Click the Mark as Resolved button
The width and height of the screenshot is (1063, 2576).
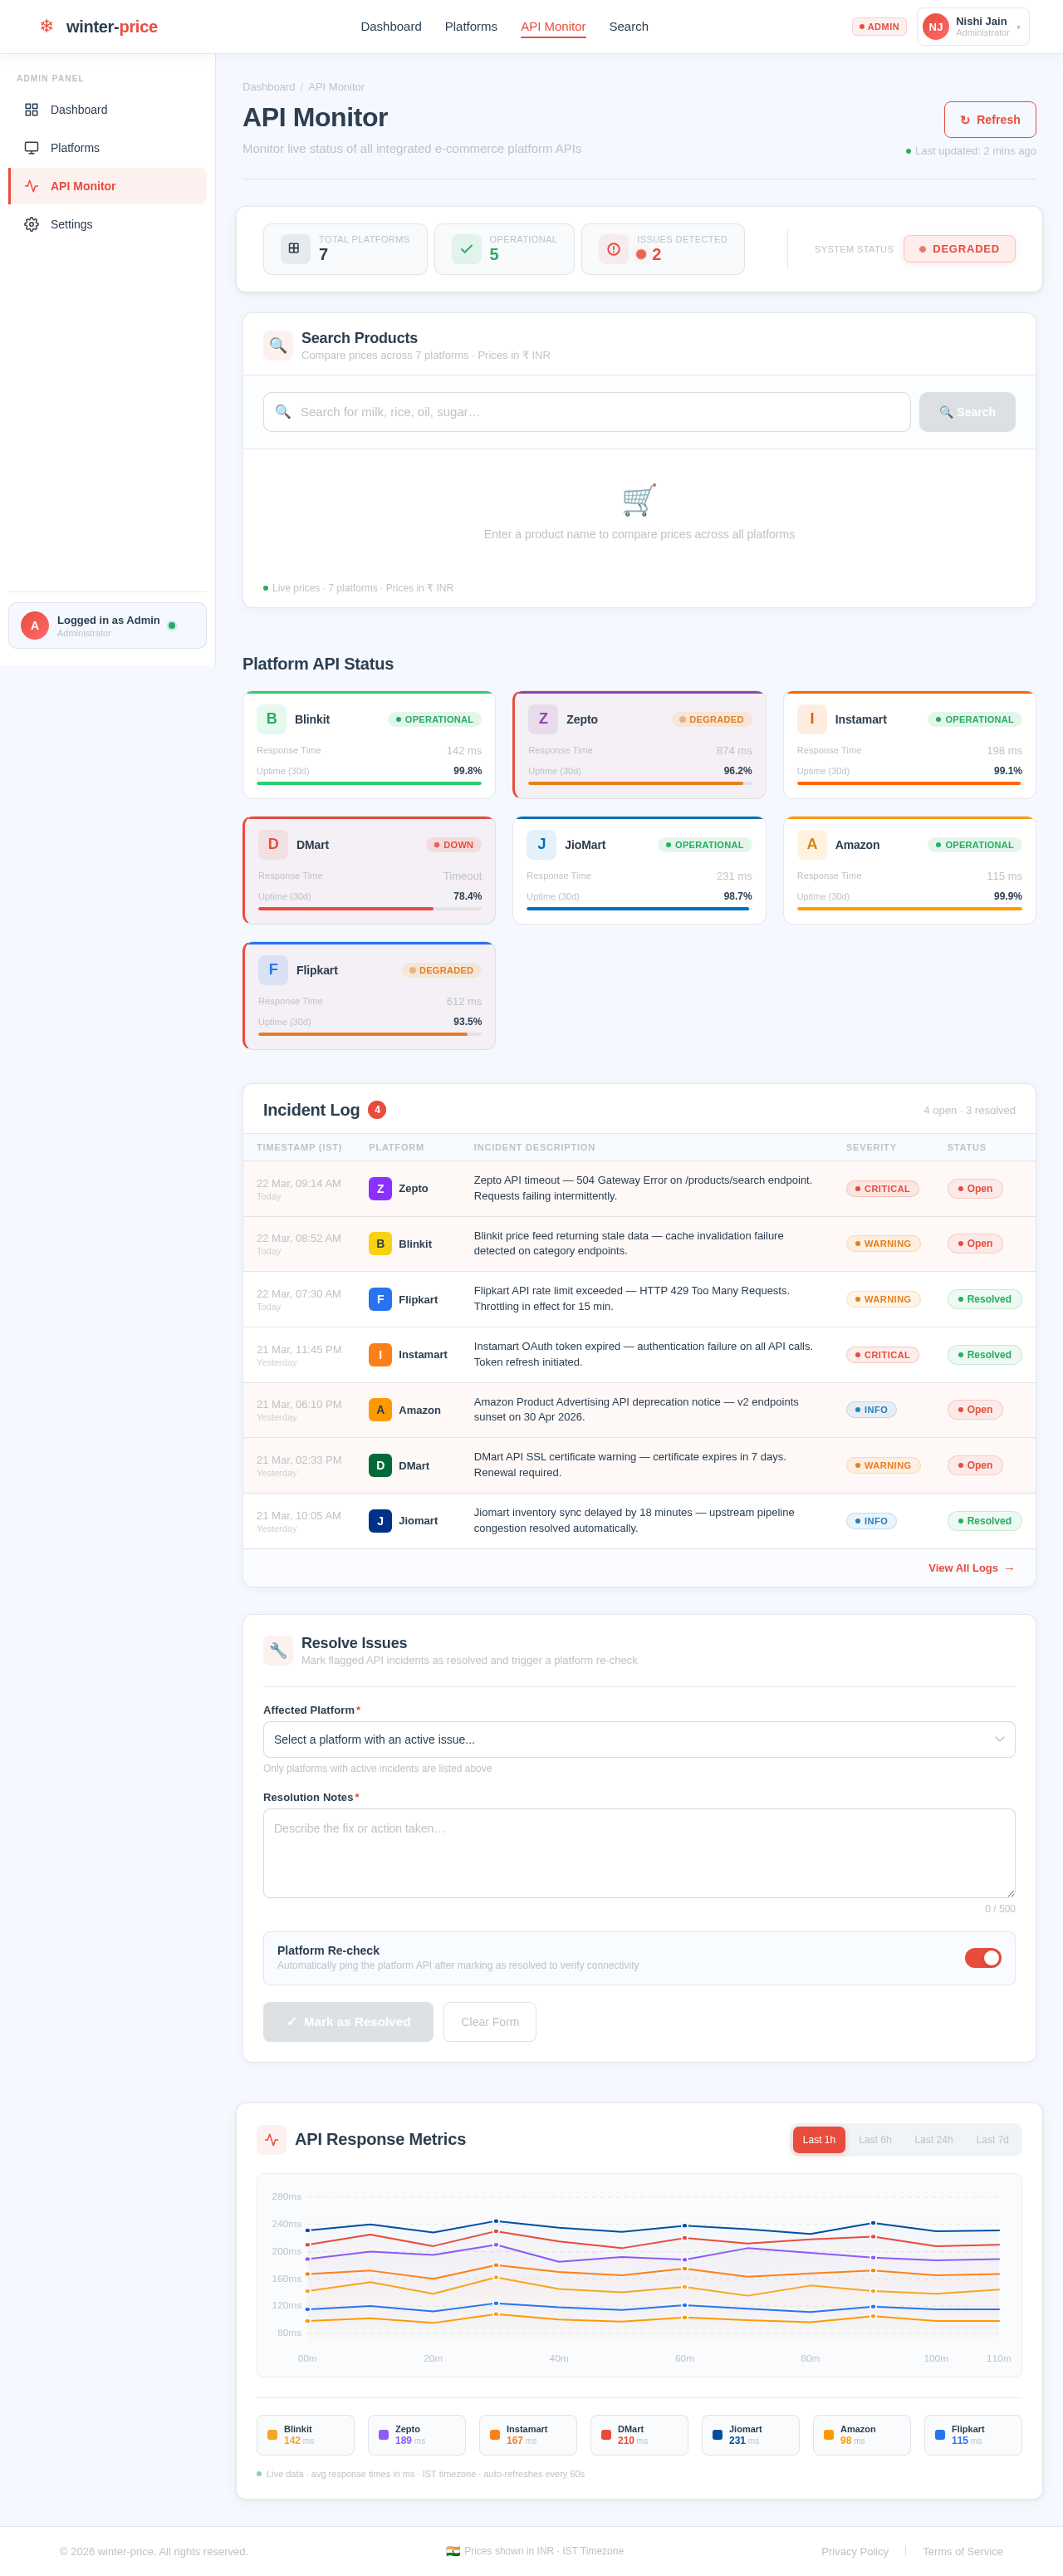[348, 2022]
